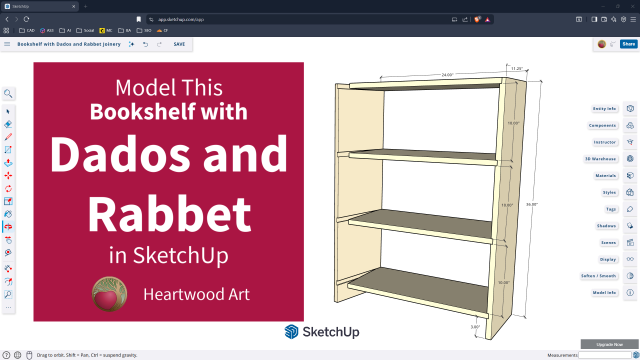Open the MC bookmark

point(106,31)
